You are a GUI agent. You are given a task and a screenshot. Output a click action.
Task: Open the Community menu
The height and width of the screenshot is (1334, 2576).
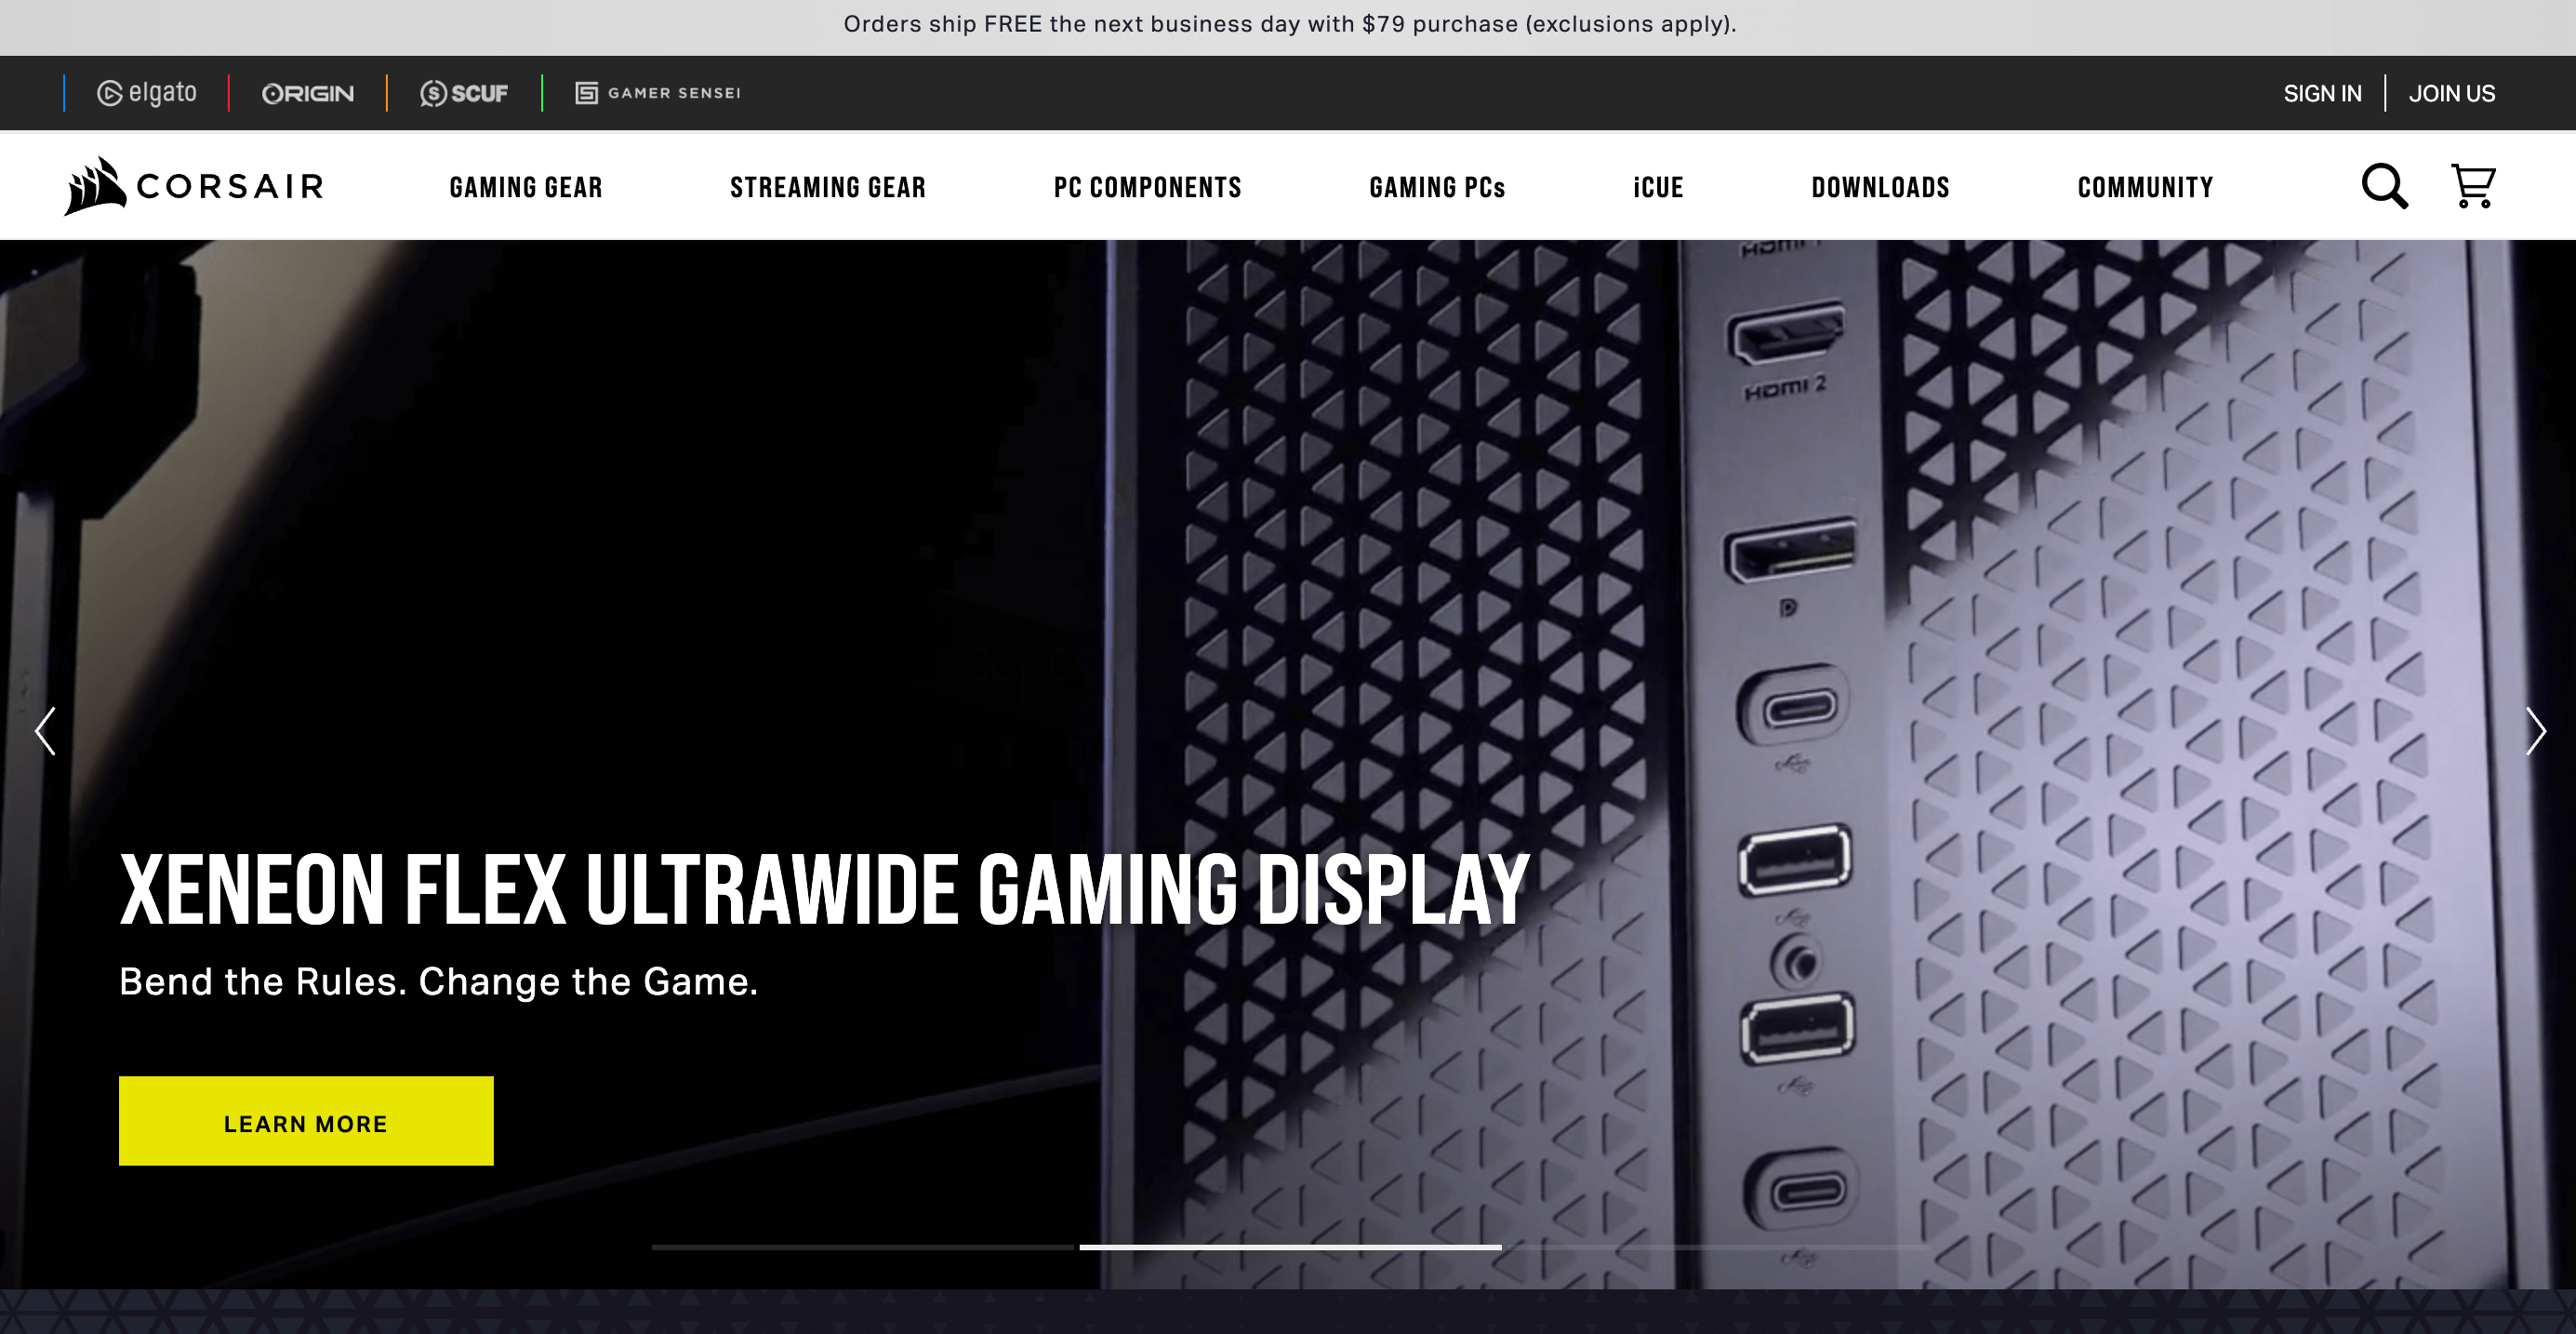tap(2146, 187)
